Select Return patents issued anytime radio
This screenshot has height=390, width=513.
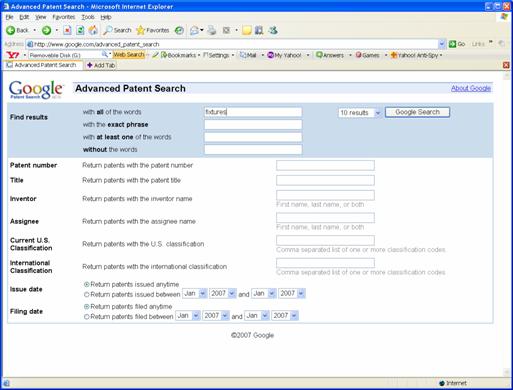click(x=87, y=284)
